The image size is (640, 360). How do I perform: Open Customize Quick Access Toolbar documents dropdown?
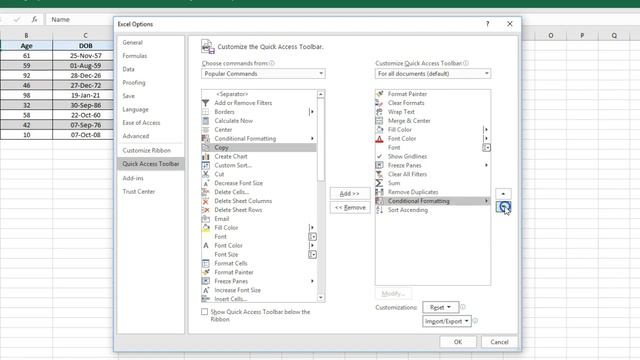click(433, 73)
